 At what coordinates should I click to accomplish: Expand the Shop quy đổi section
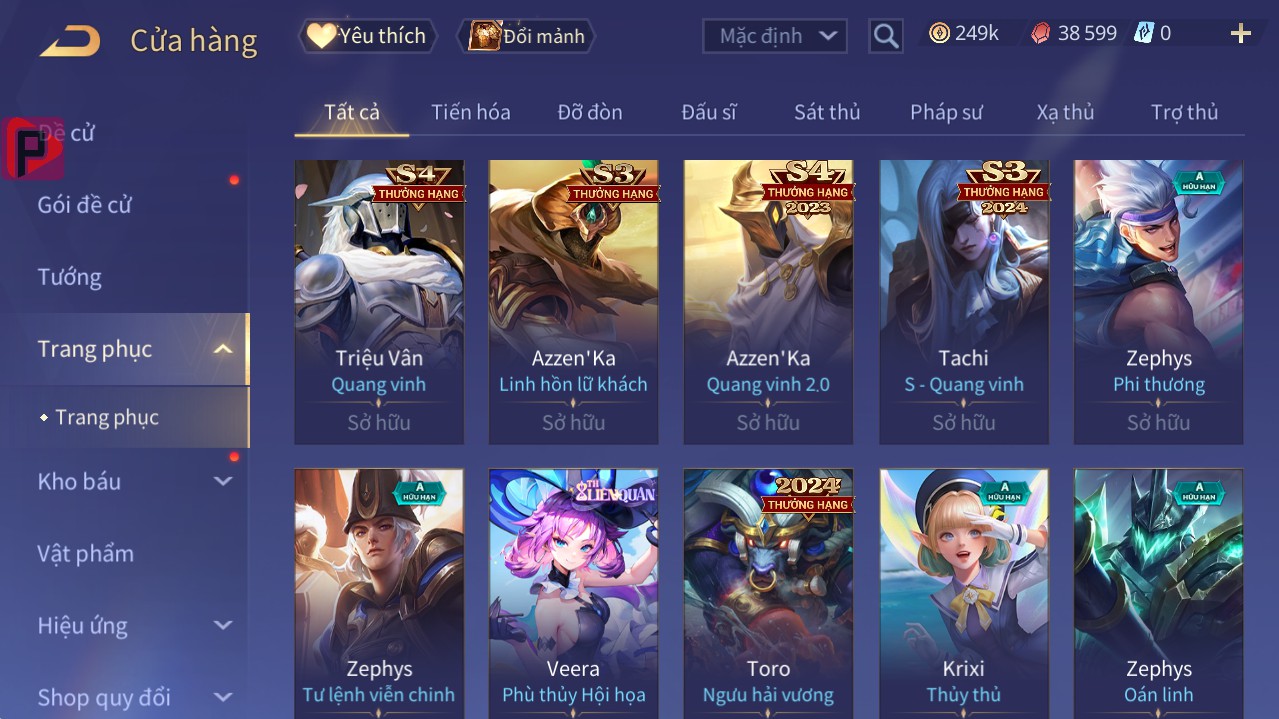click(x=223, y=697)
